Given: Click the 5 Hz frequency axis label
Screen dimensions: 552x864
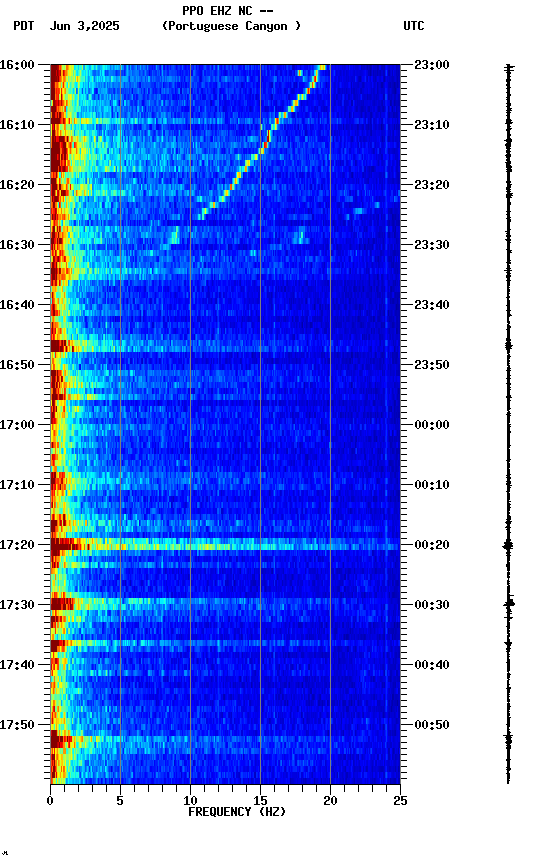Looking at the screenshot, I should pos(120,801).
